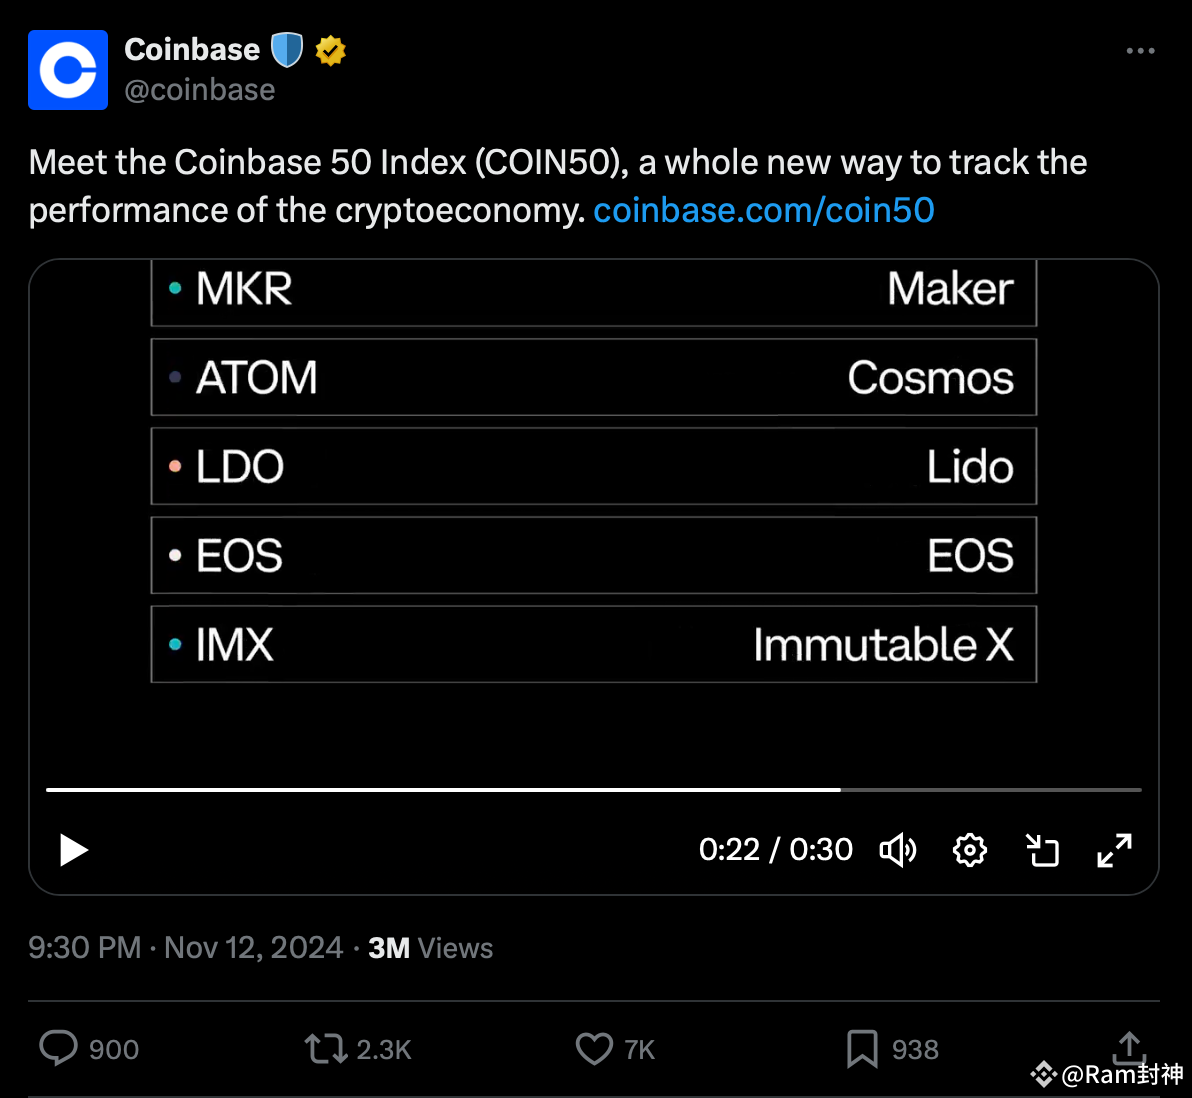Screen dimensions: 1192x1098
Task: Open coinbase.com/coin50 link
Action: pyautogui.click(x=764, y=210)
